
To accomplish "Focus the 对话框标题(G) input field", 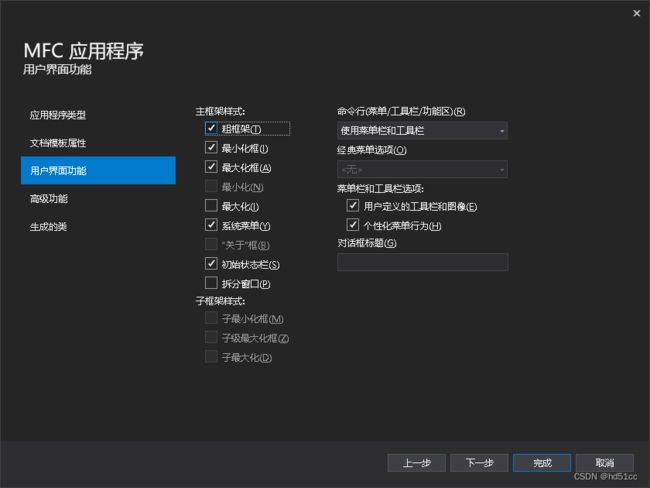I will point(422,262).
